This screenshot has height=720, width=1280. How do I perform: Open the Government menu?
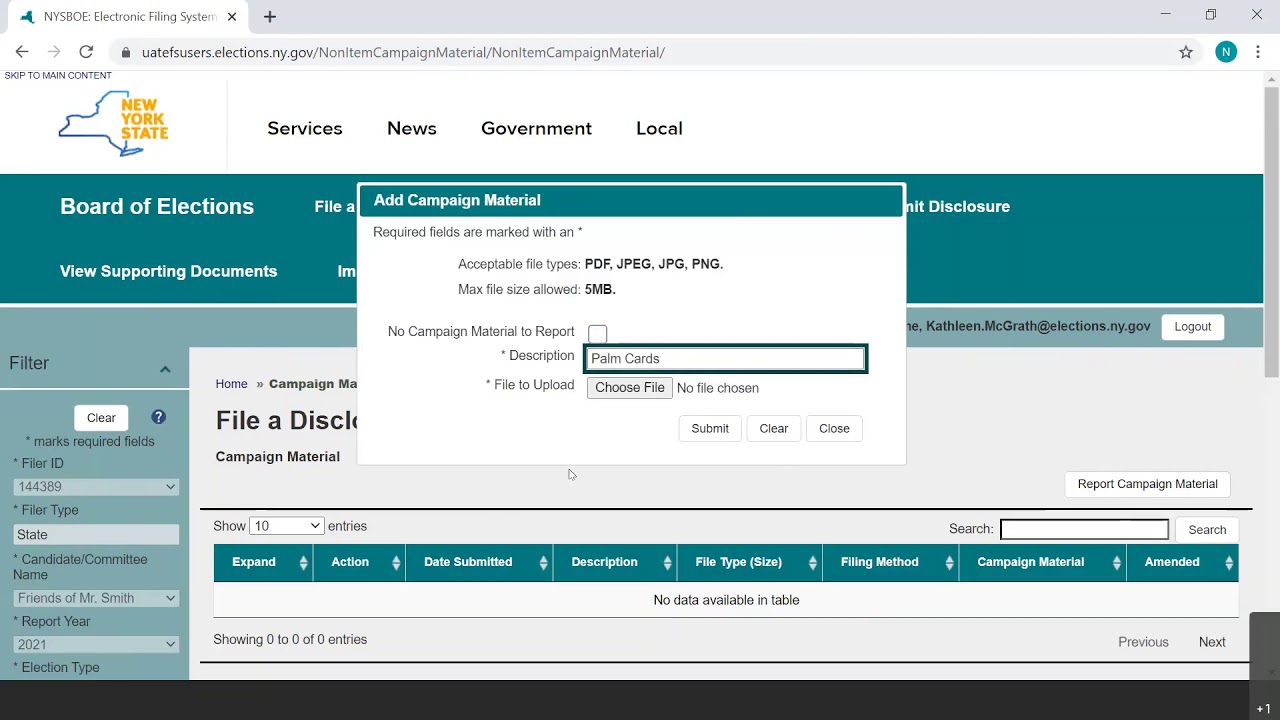tap(536, 128)
